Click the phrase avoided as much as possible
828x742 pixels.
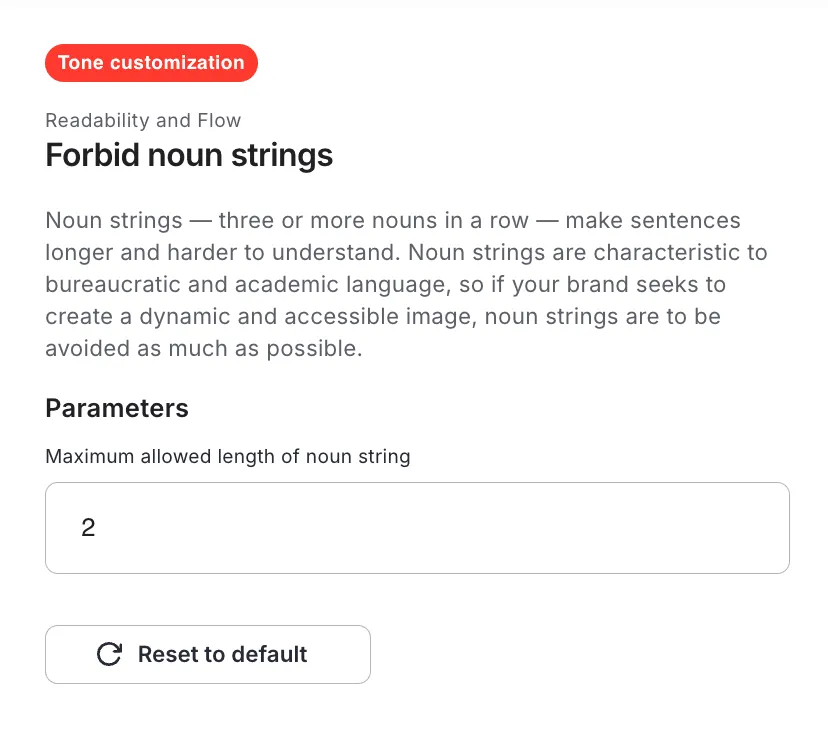pyautogui.click(x=204, y=349)
